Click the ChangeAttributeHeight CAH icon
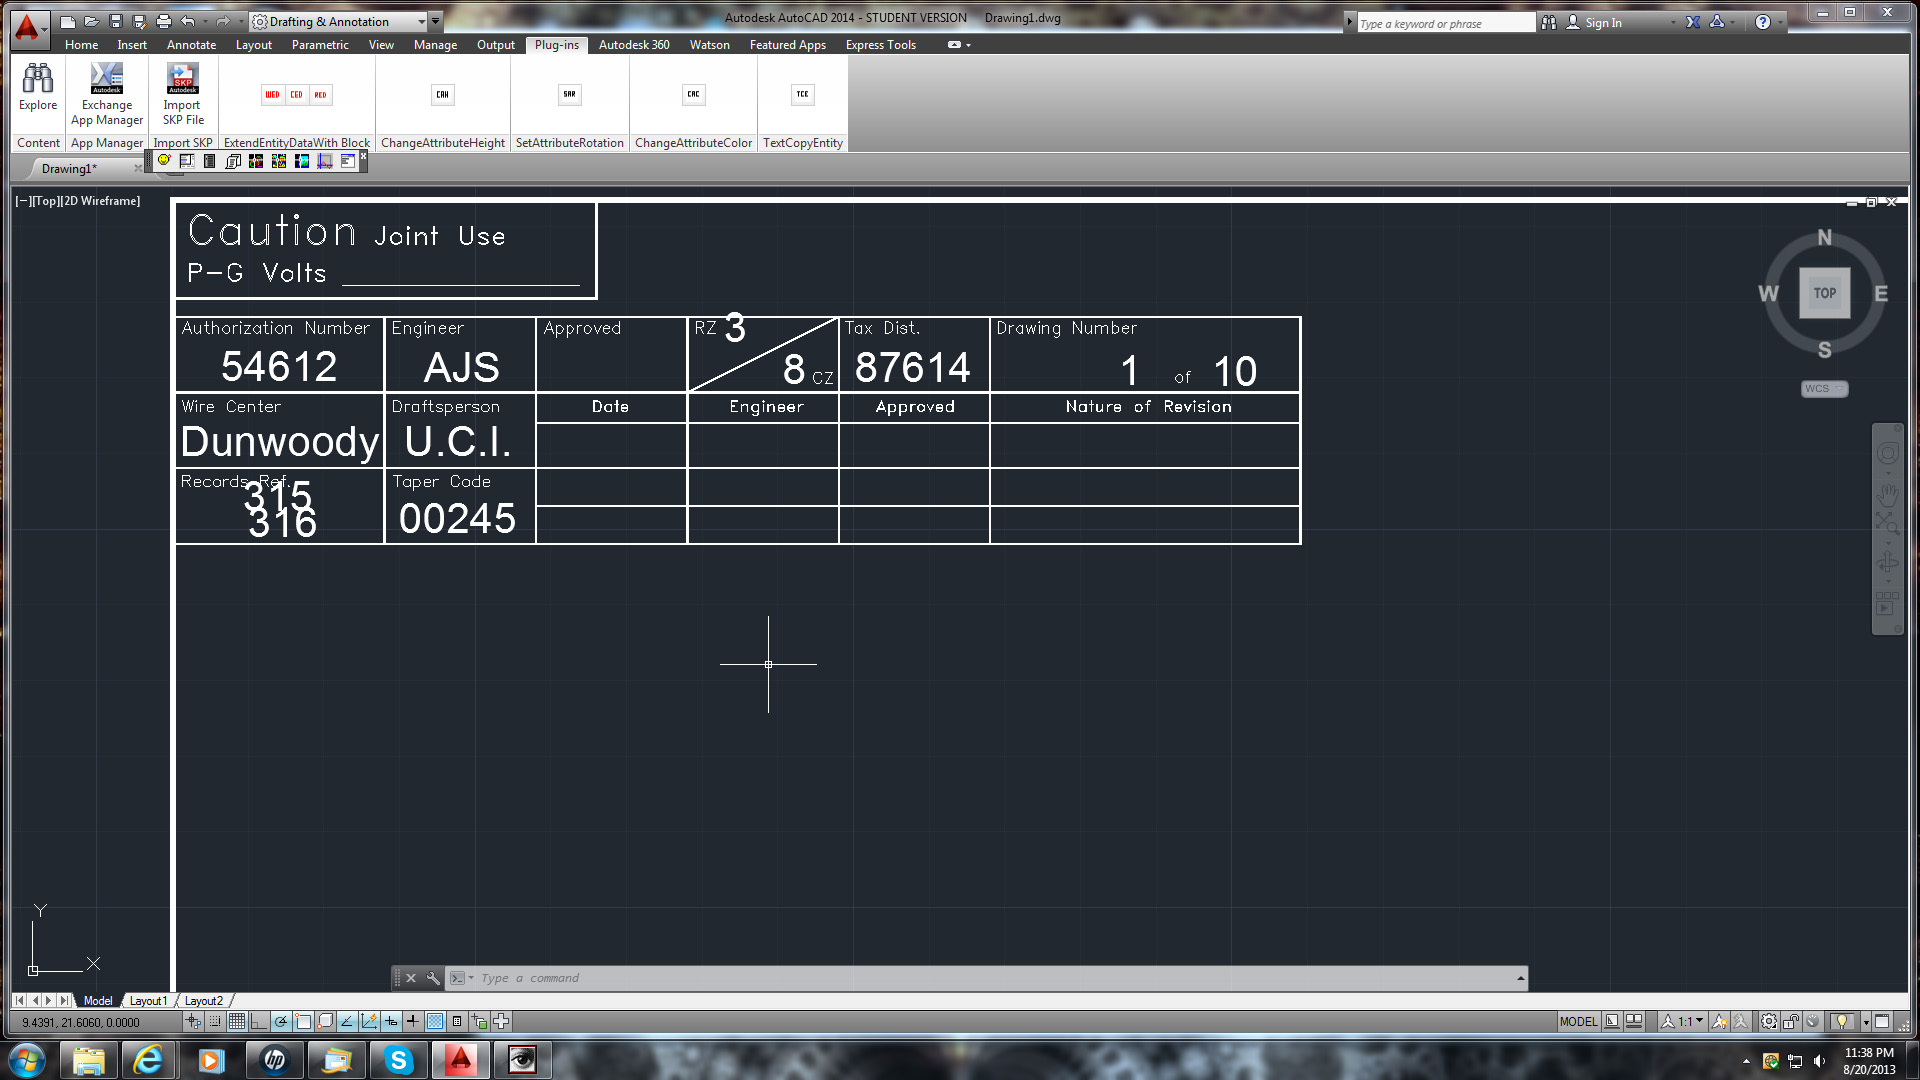 click(x=442, y=95)
